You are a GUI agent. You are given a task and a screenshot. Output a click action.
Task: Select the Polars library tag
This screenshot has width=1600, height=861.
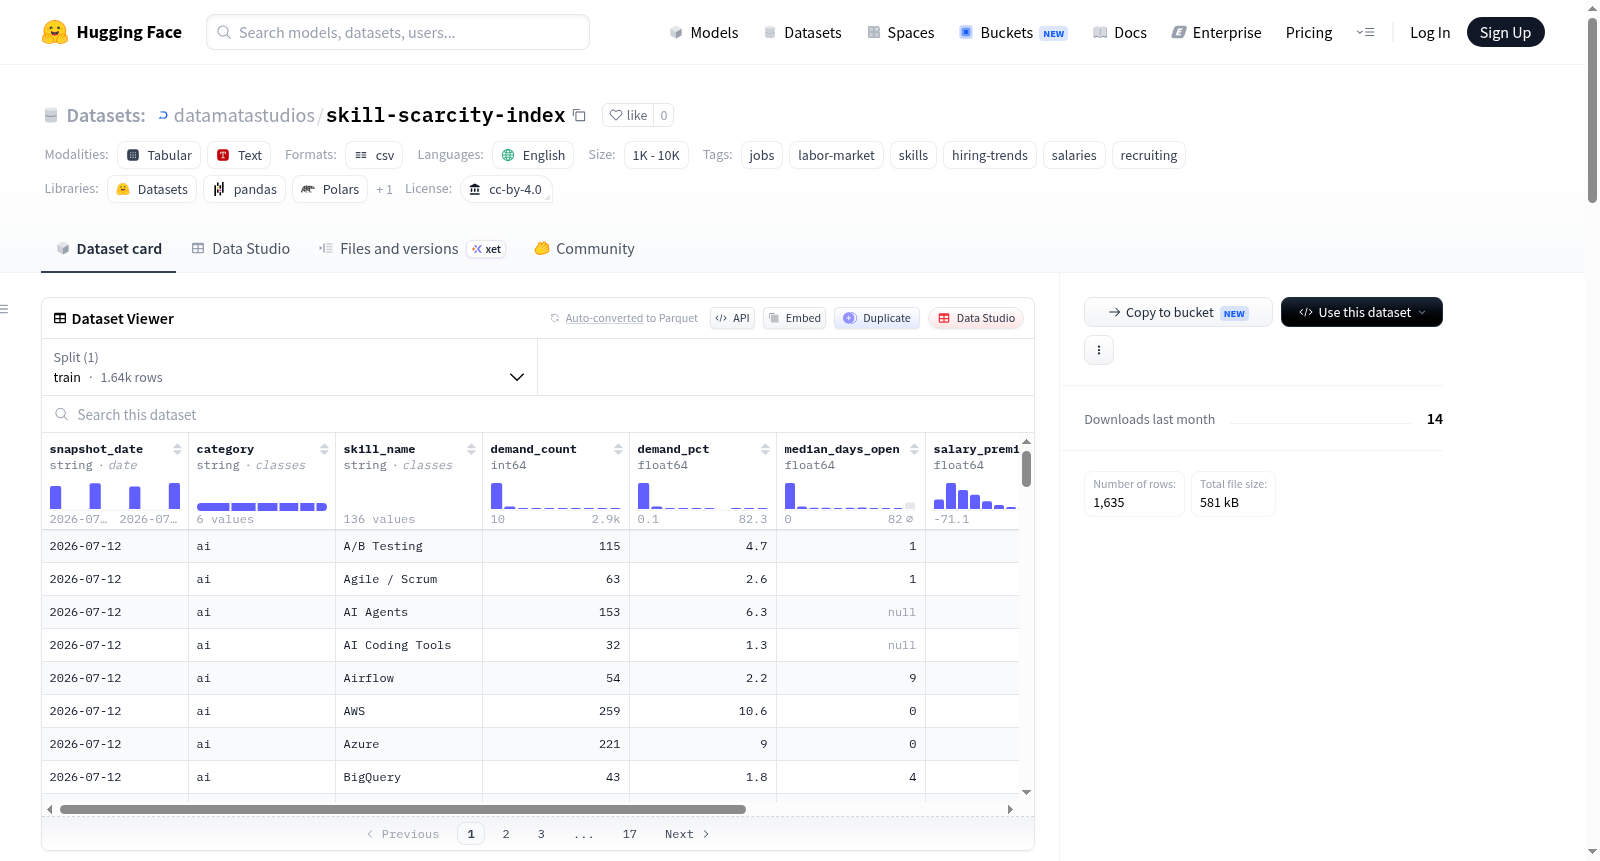[x=330, y=189]
